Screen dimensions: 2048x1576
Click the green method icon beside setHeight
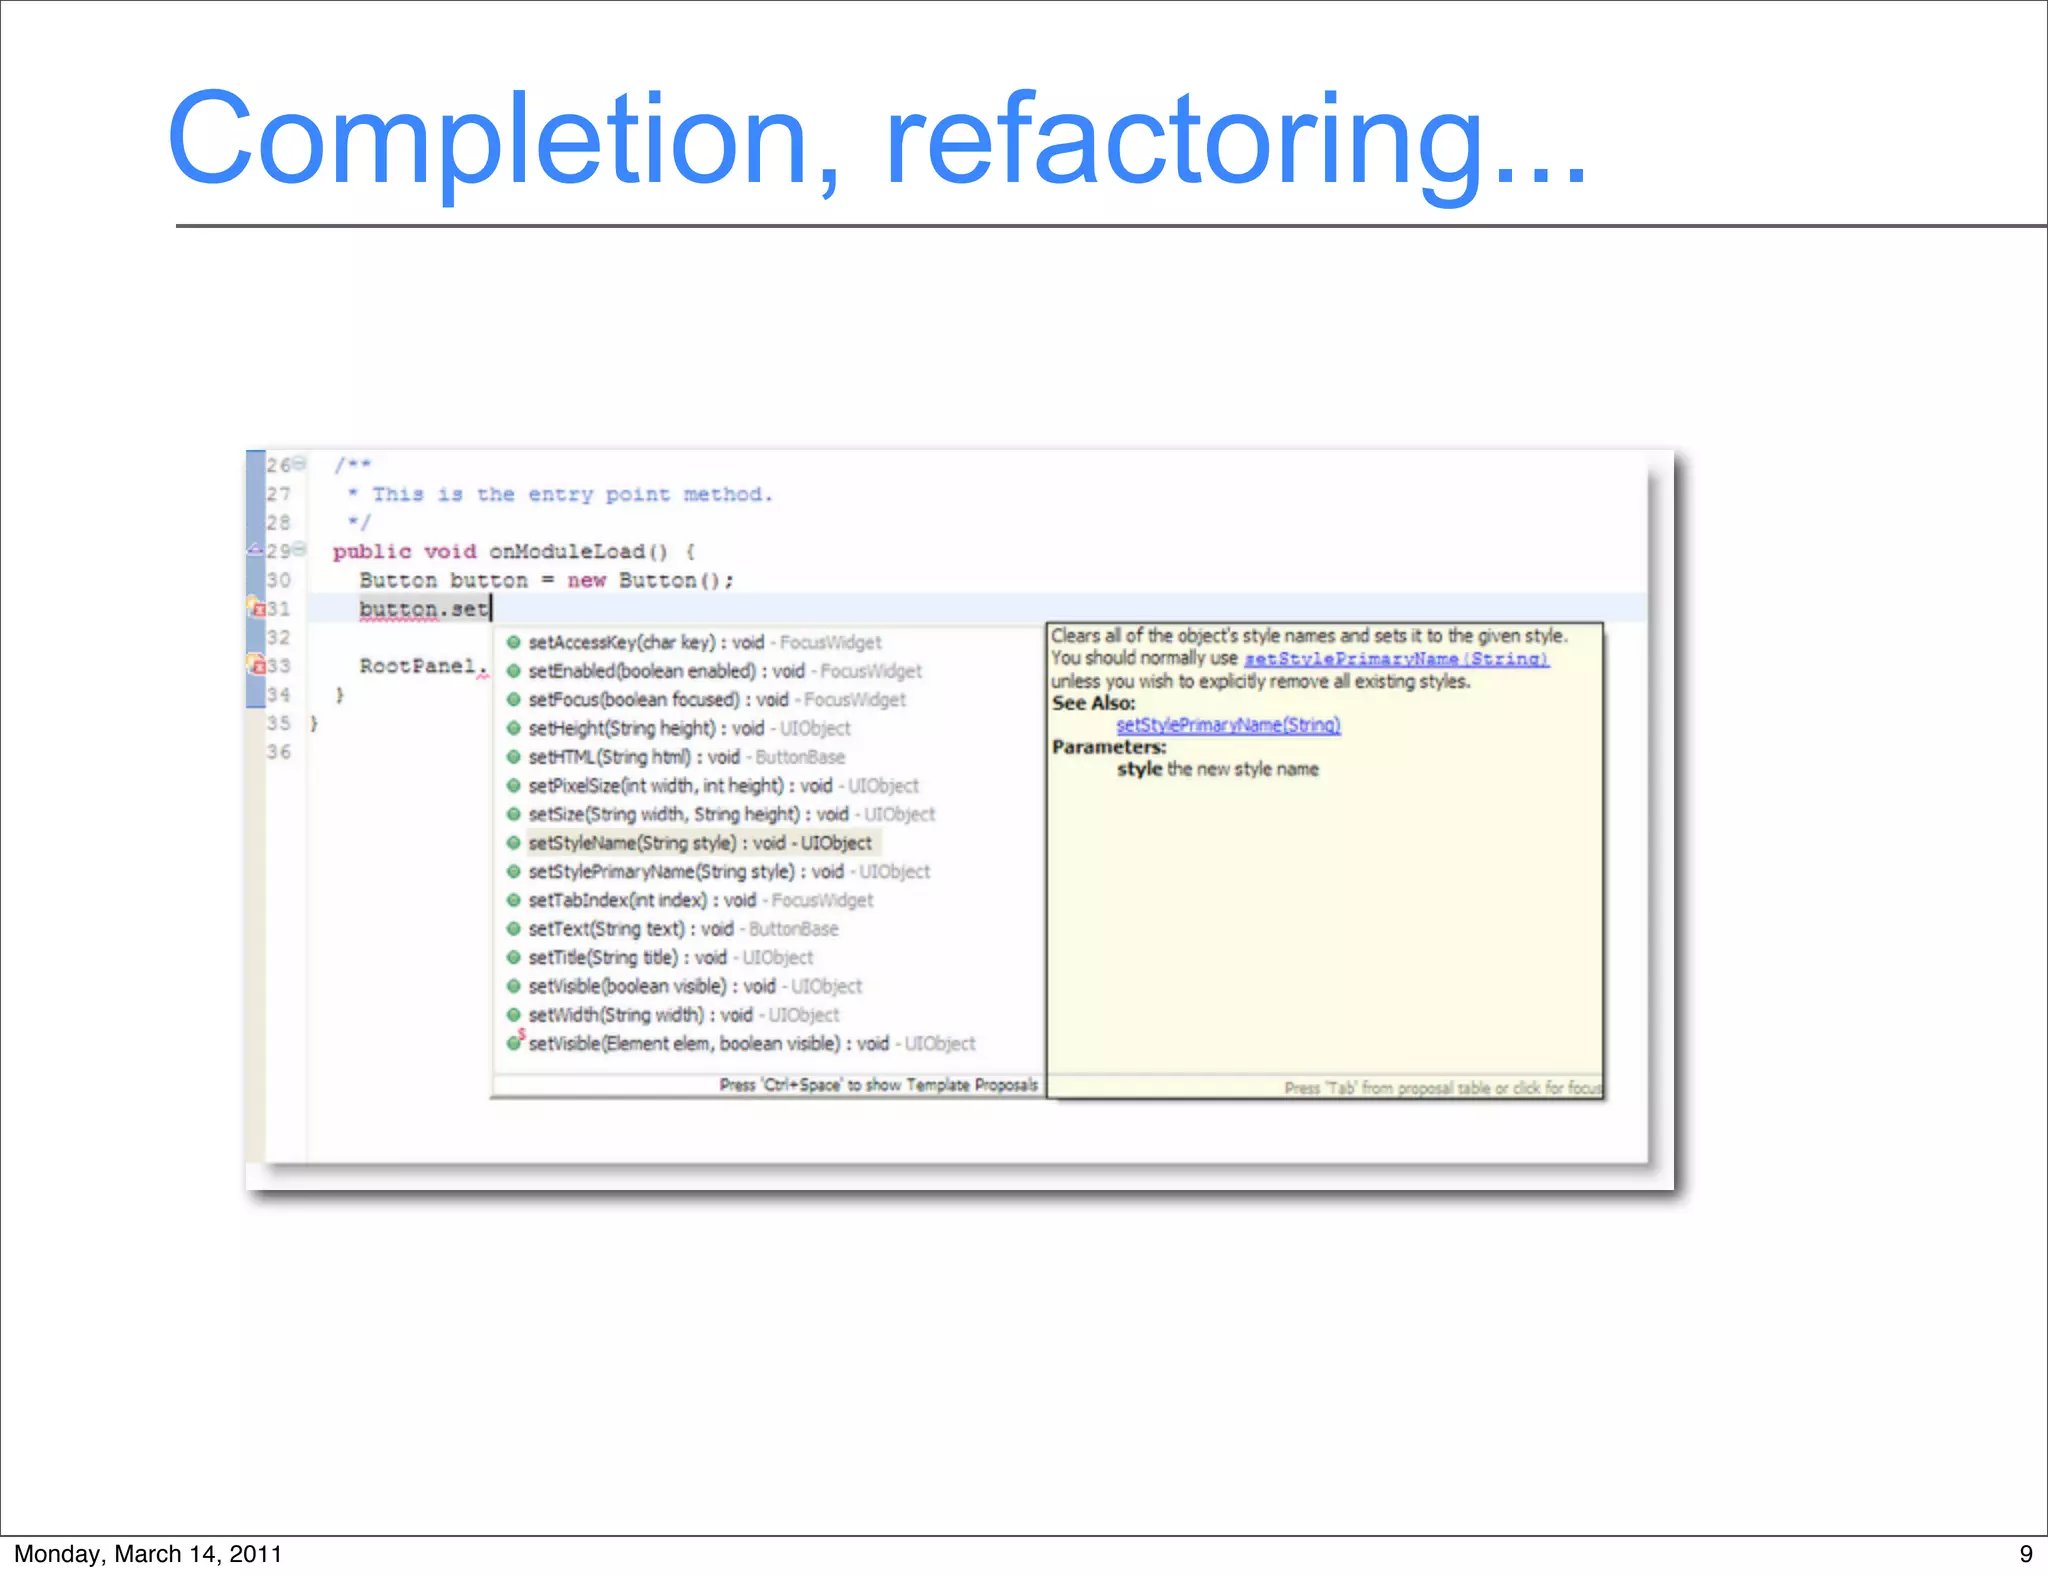514,728
